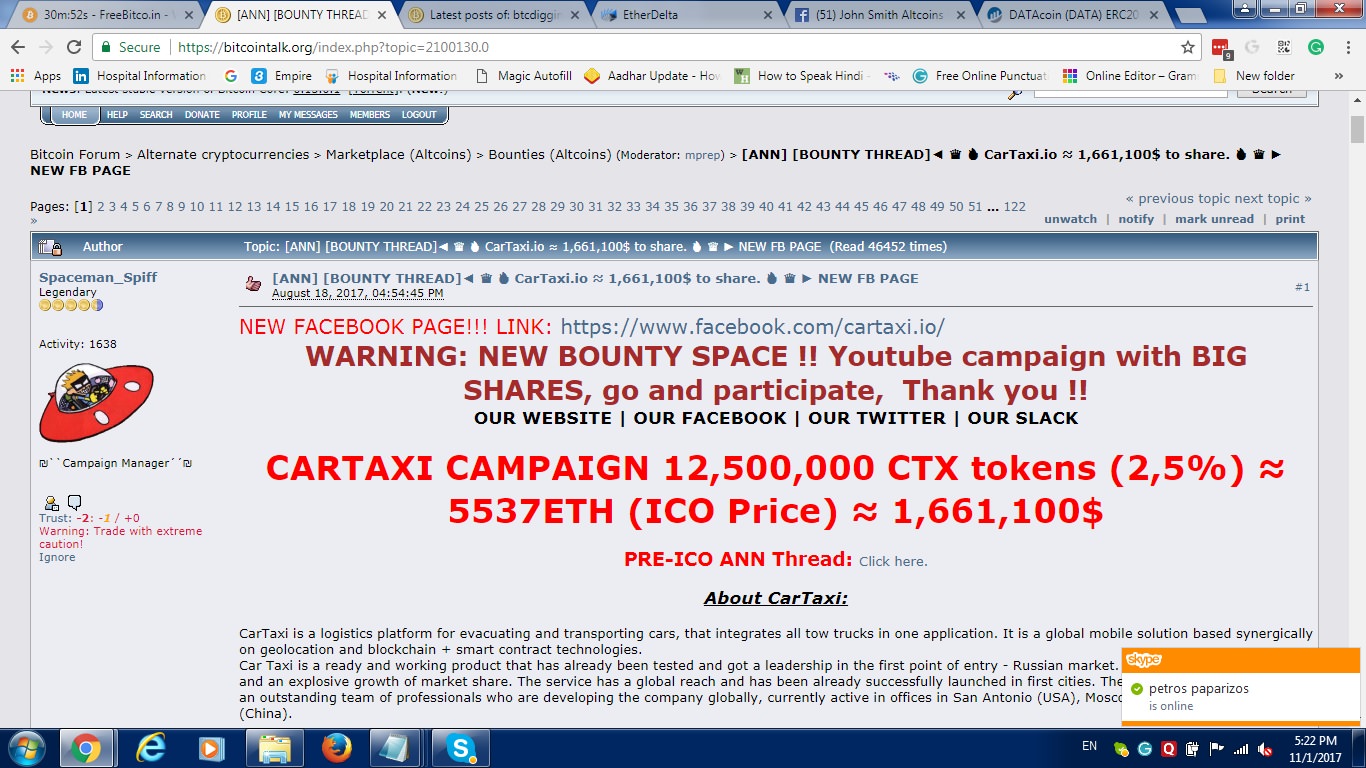1366x768 pixels.
Task: Bookmark this page with the star icon
Action: pos(1187,47)
